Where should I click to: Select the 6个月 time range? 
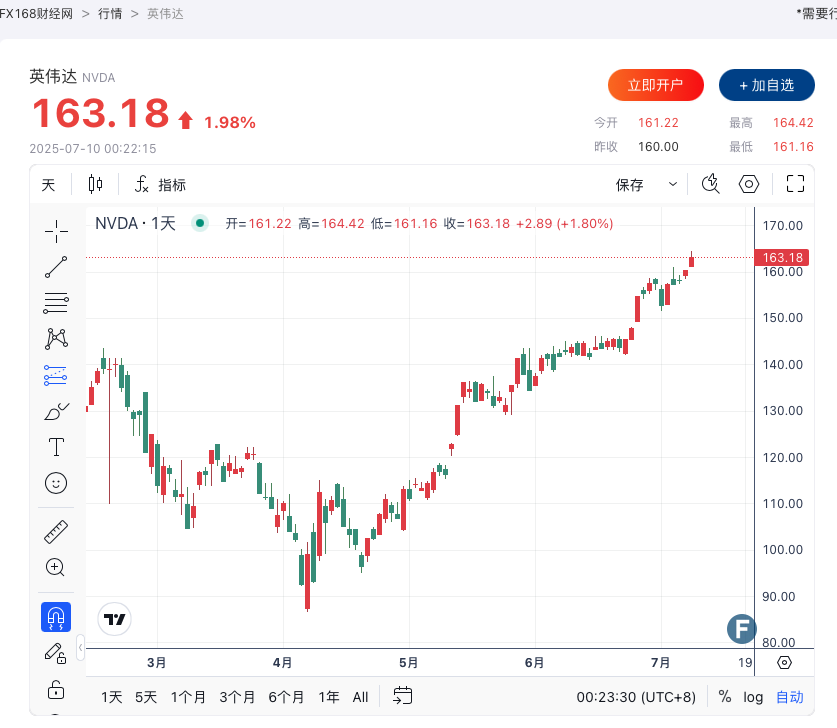pos(286,697)
